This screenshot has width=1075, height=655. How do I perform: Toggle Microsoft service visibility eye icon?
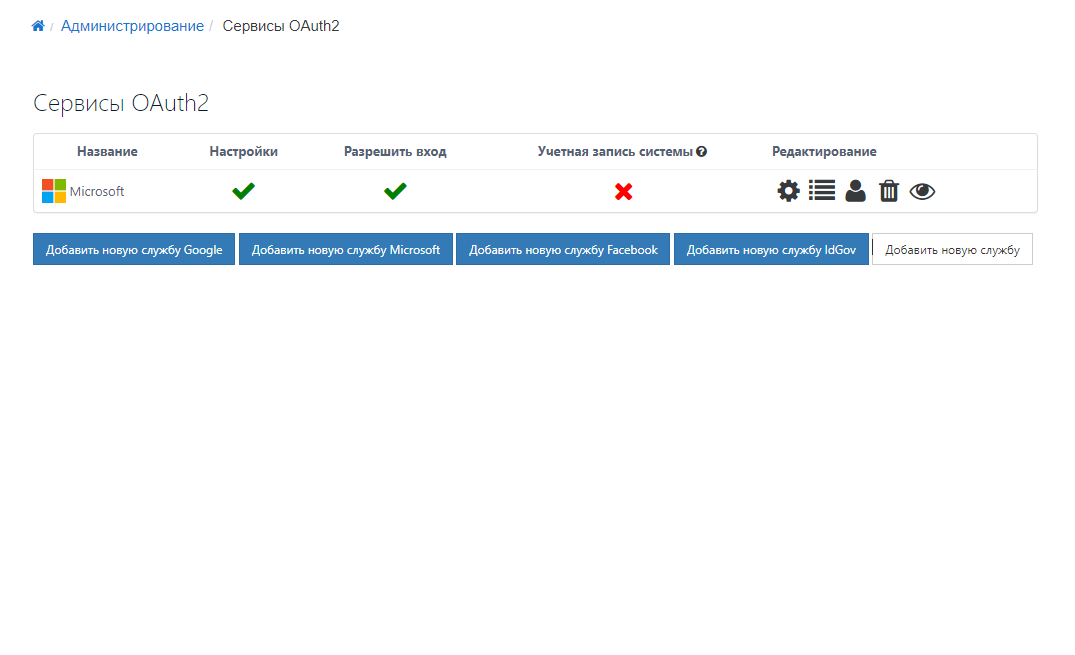coord(922,191)
